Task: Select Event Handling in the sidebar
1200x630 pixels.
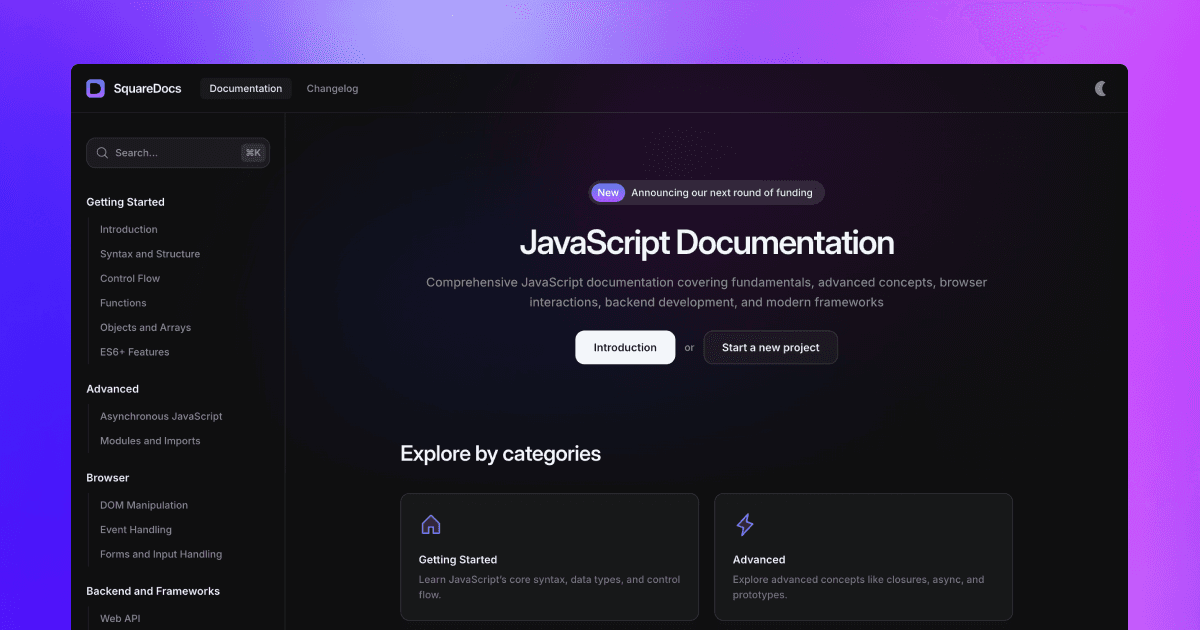Action: [135, 529]
